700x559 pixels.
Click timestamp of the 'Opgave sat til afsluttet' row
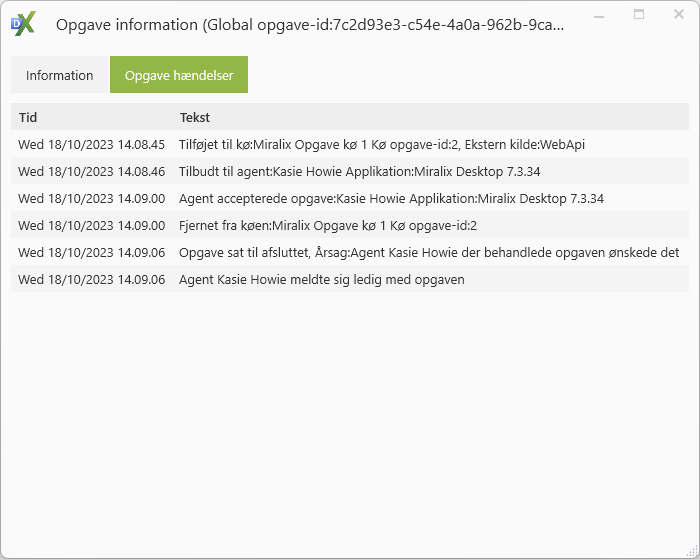coord(91,252)
